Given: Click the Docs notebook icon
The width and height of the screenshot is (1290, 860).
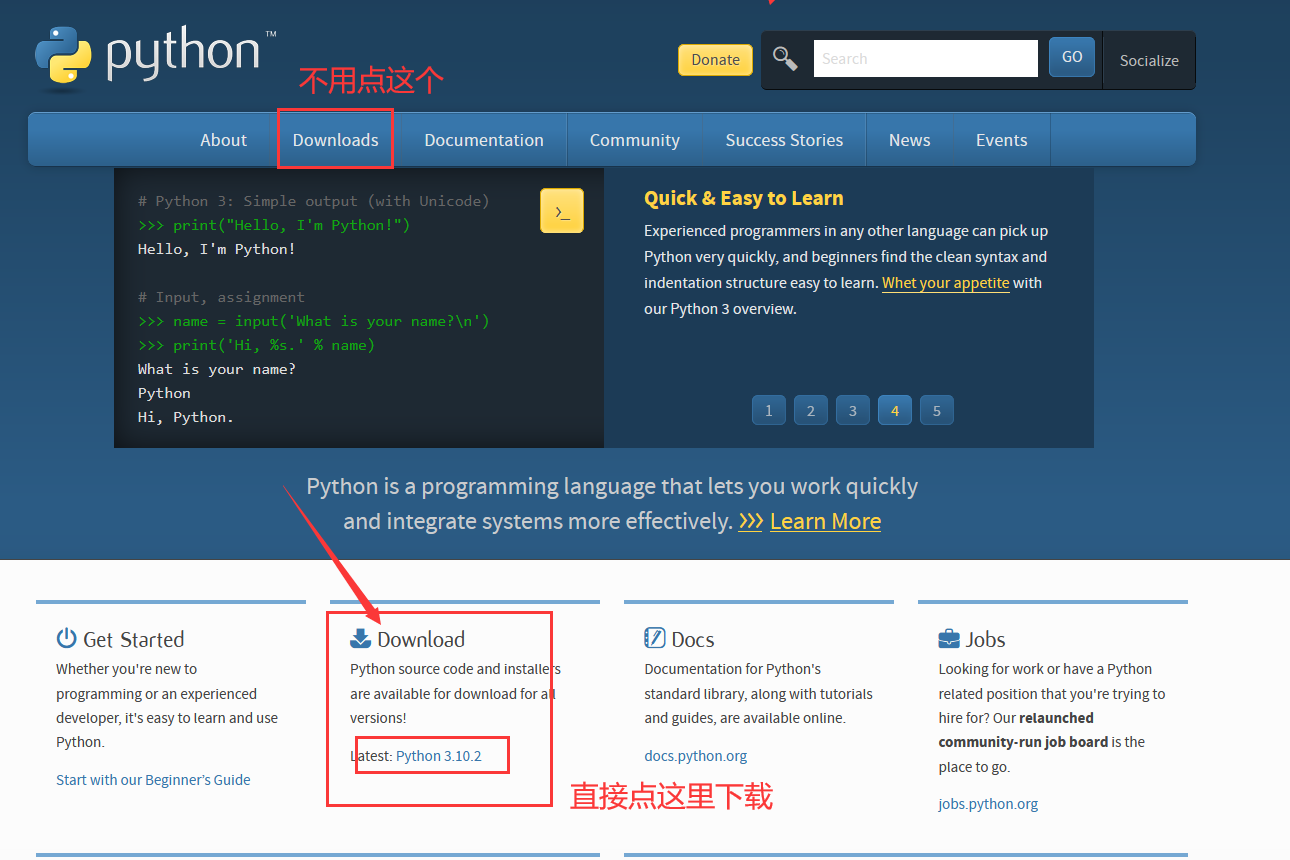Looking at the screenshot, I should tap(655, 638).
